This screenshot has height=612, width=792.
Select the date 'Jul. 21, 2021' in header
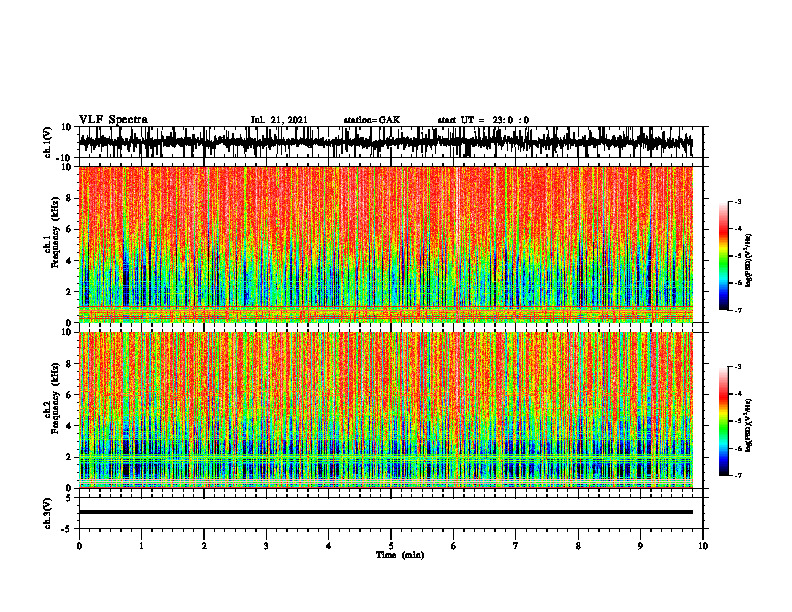[x=279, y=120]
